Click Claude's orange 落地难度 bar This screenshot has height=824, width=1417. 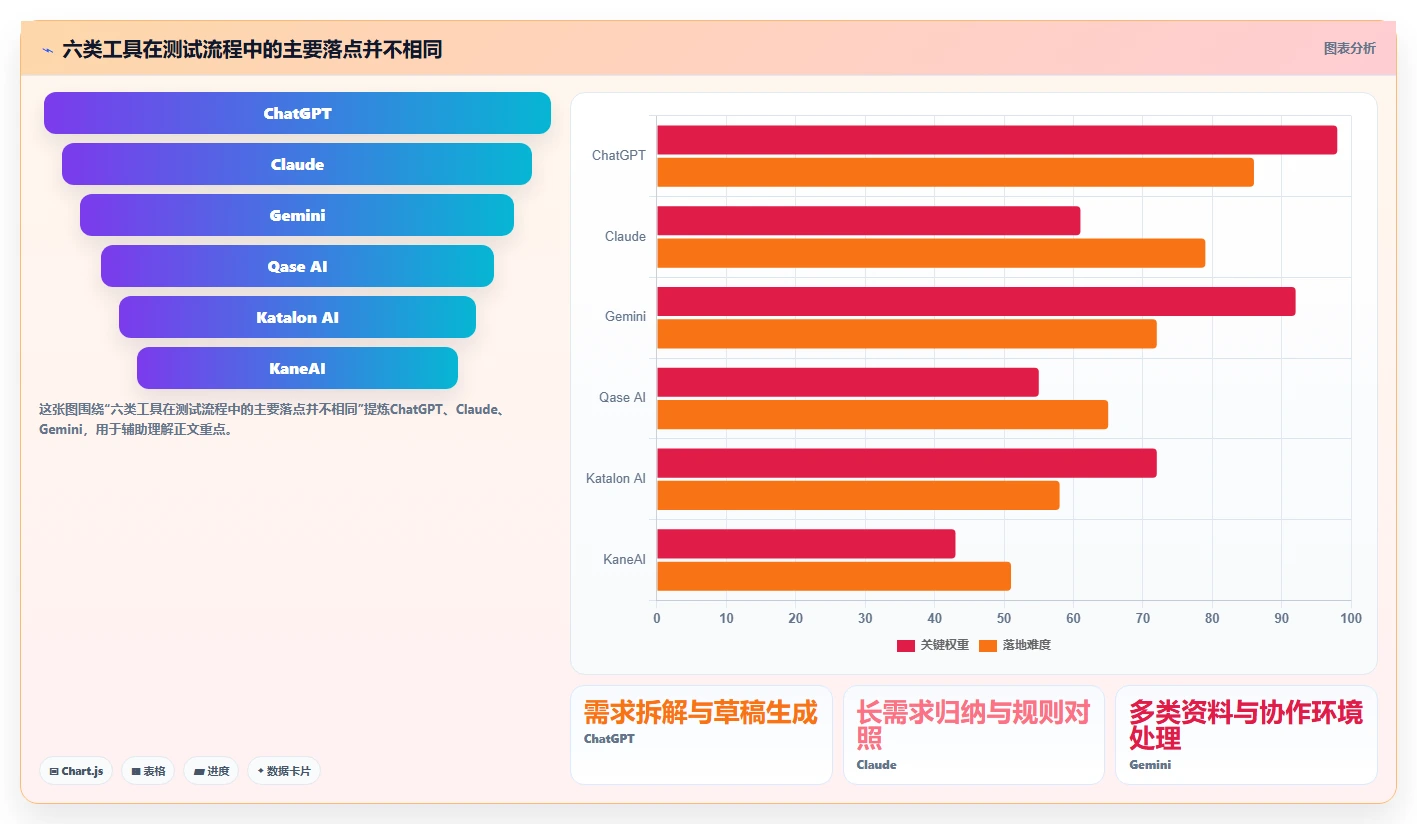(x=931, y=253)
